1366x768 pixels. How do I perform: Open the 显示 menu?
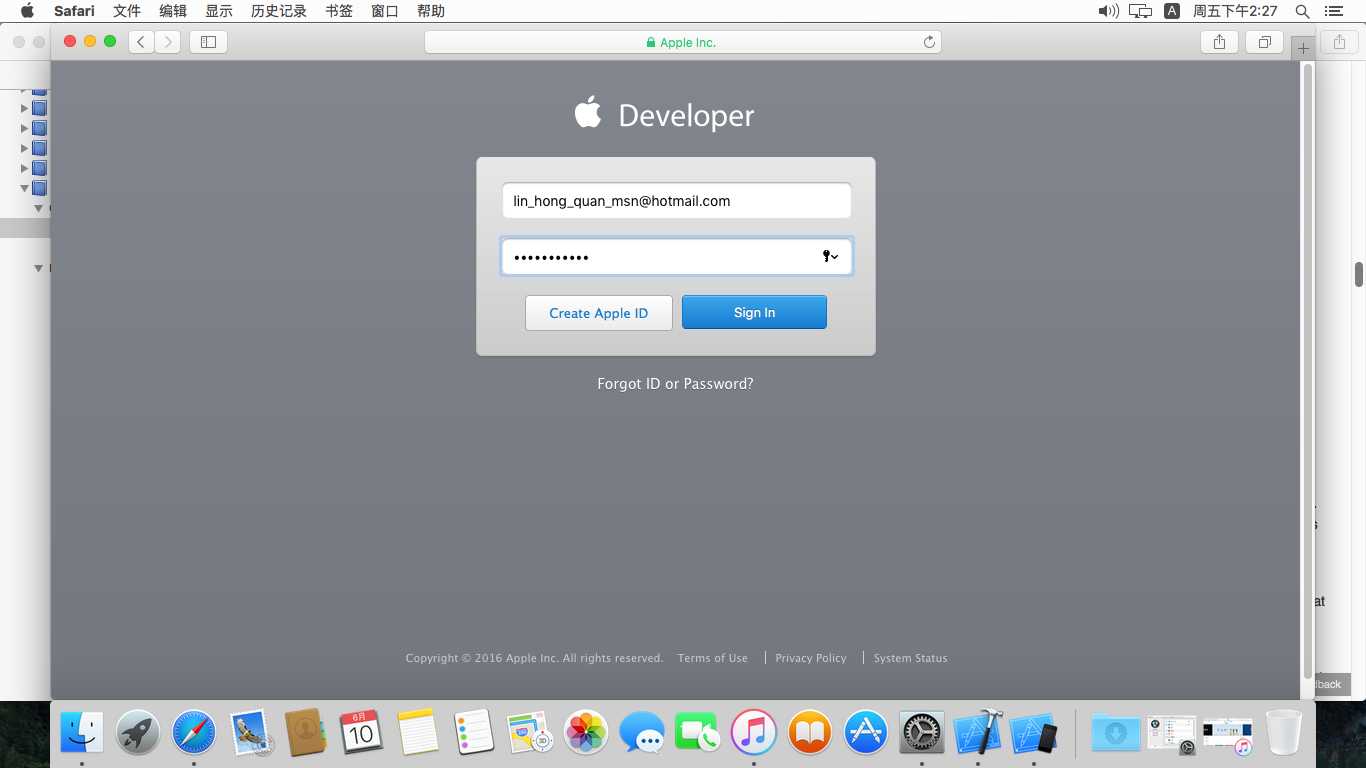click(x=219, y=11)
